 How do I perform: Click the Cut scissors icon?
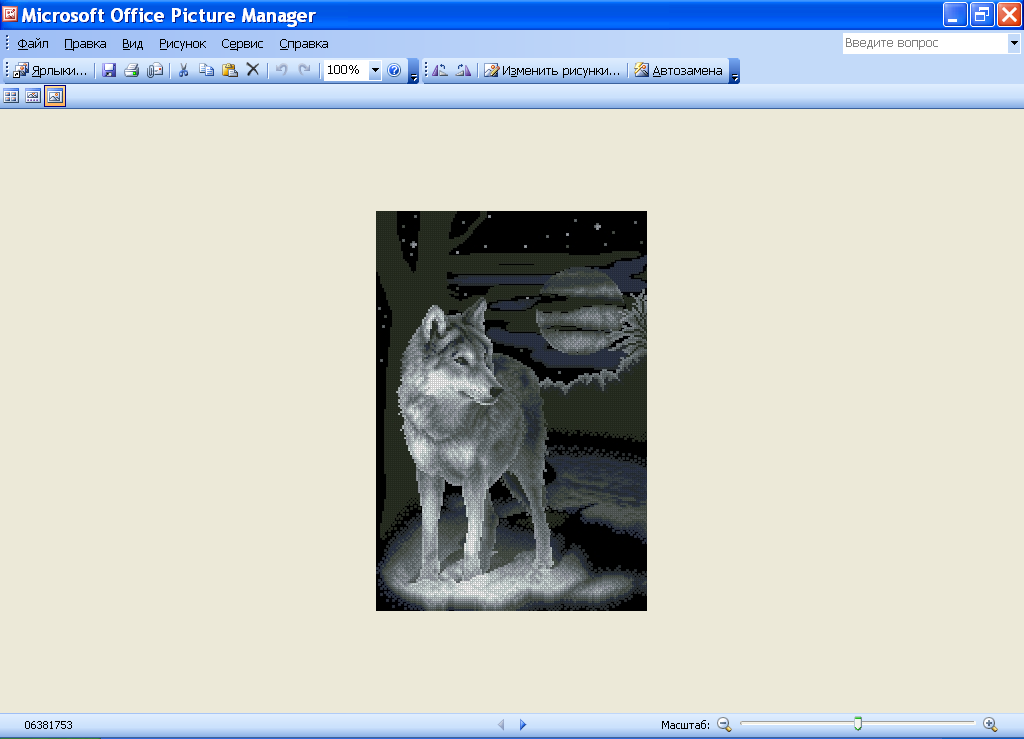pyautogui.click(x=184, y=71)
